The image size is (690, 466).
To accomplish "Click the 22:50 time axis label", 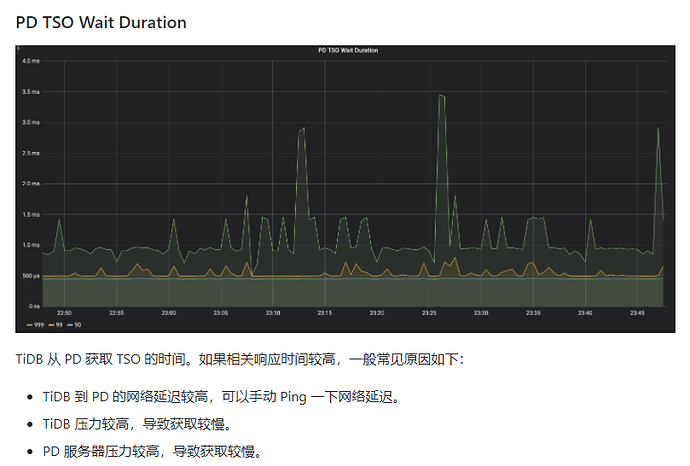I will (64, 313).
